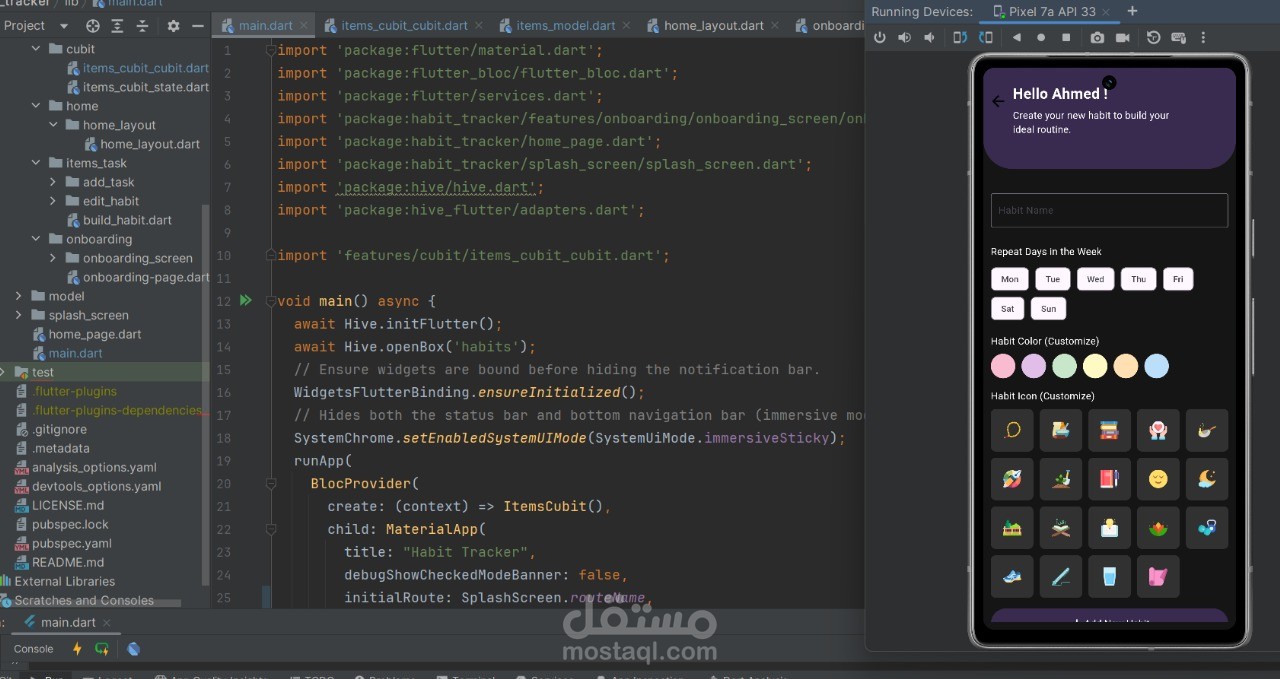Viewport: 1280px width, 679px height.
Task: Toggle the Sun repeat day chip
Action: pos(1048,308)
